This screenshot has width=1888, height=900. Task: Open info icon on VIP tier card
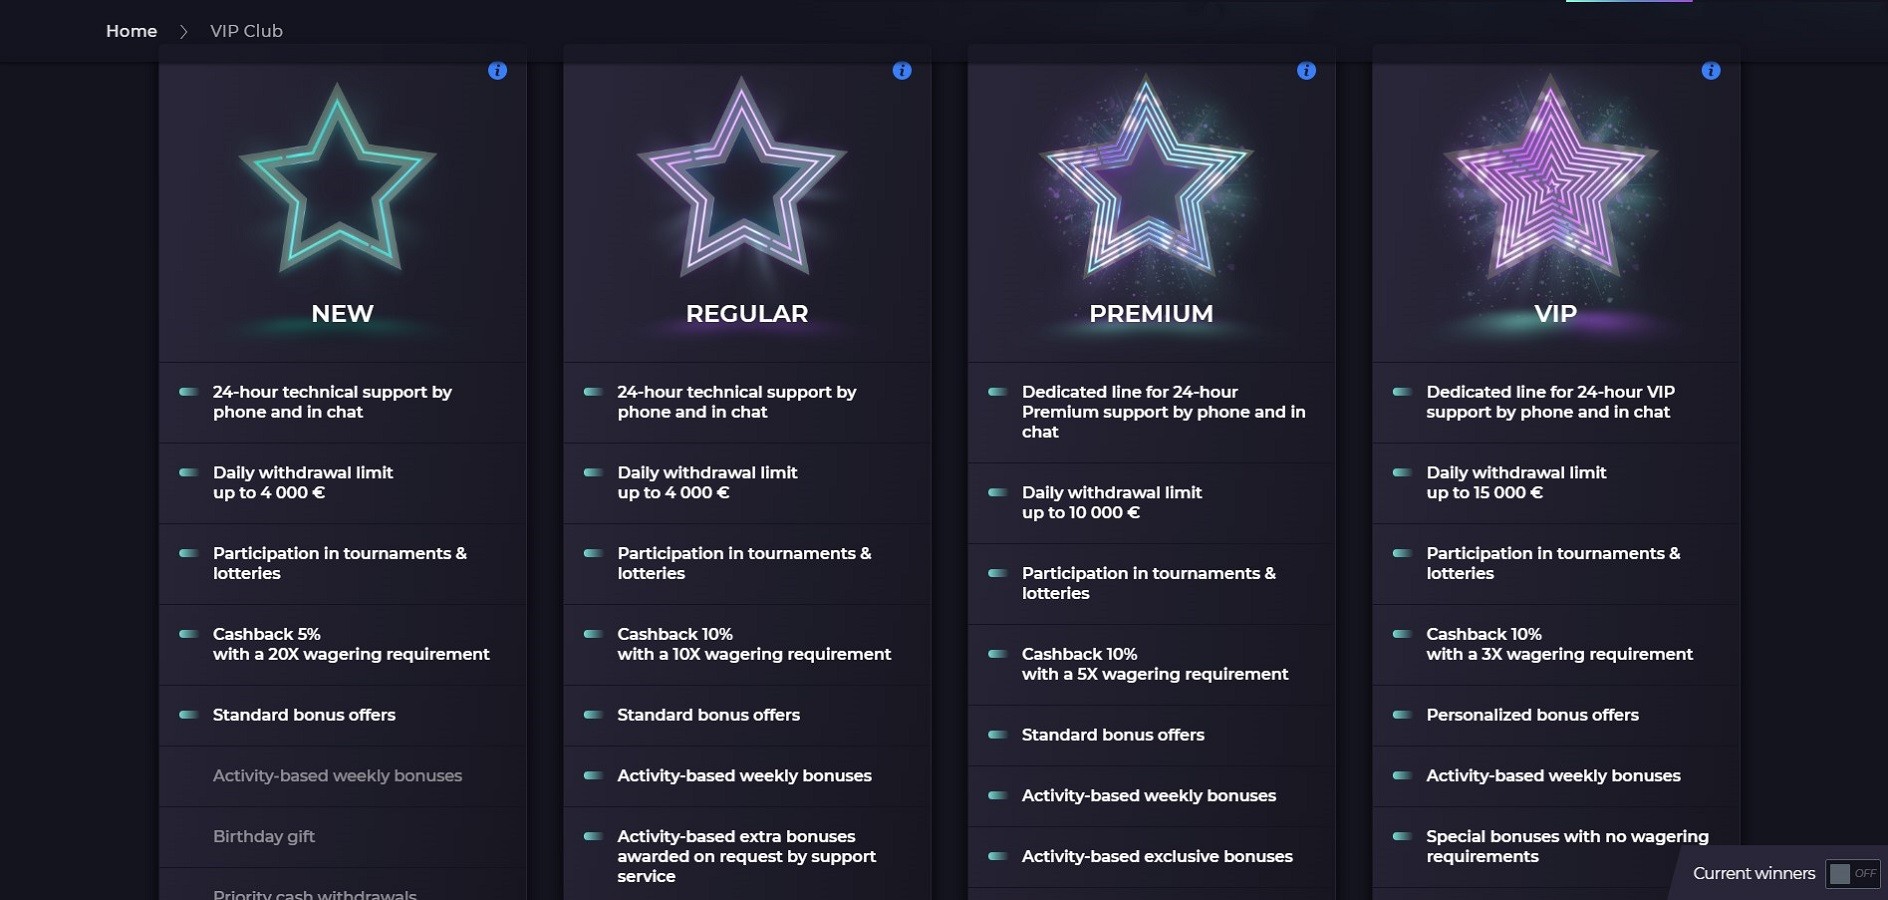1711,71
